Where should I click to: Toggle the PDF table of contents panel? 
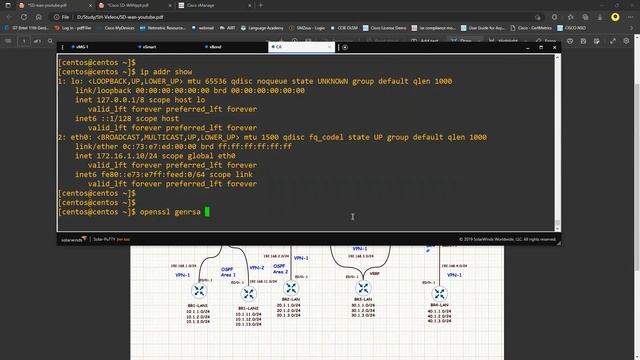pyautogui.click(x=8, y=41)
